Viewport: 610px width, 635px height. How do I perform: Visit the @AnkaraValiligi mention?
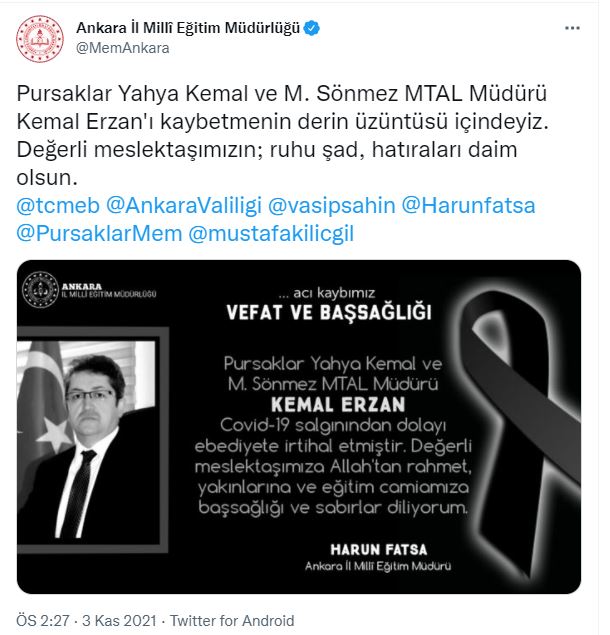pos(184,205)
